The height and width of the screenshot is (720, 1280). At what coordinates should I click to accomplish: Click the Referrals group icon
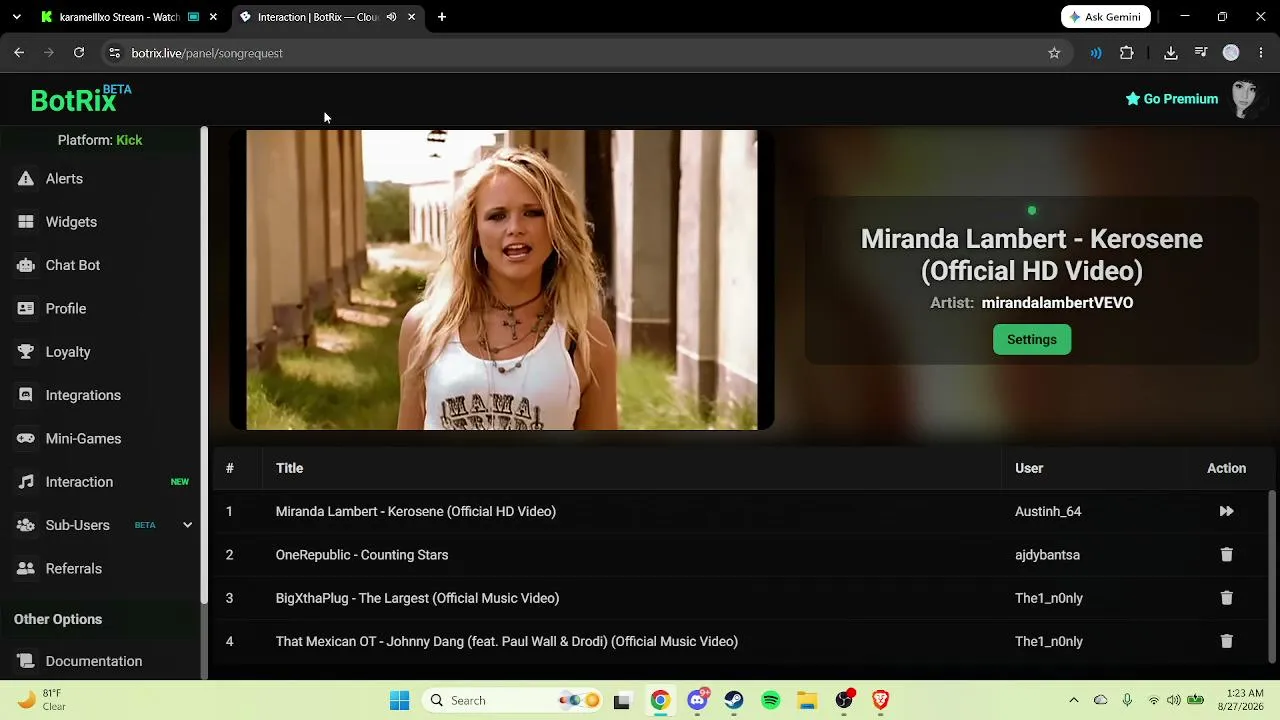click(x=26, y=569)
